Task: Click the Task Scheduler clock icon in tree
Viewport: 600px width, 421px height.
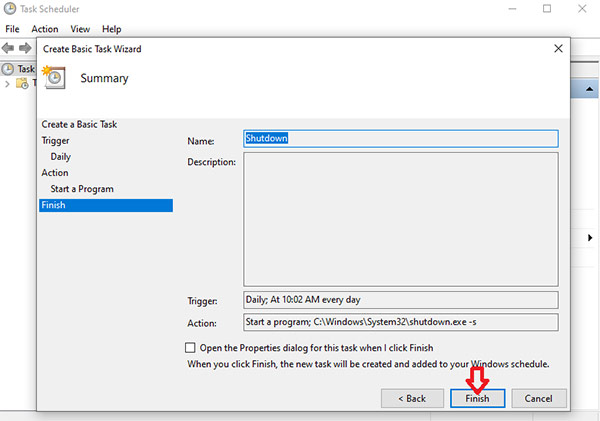Action: pyautogui.click(x=8, y=69)
